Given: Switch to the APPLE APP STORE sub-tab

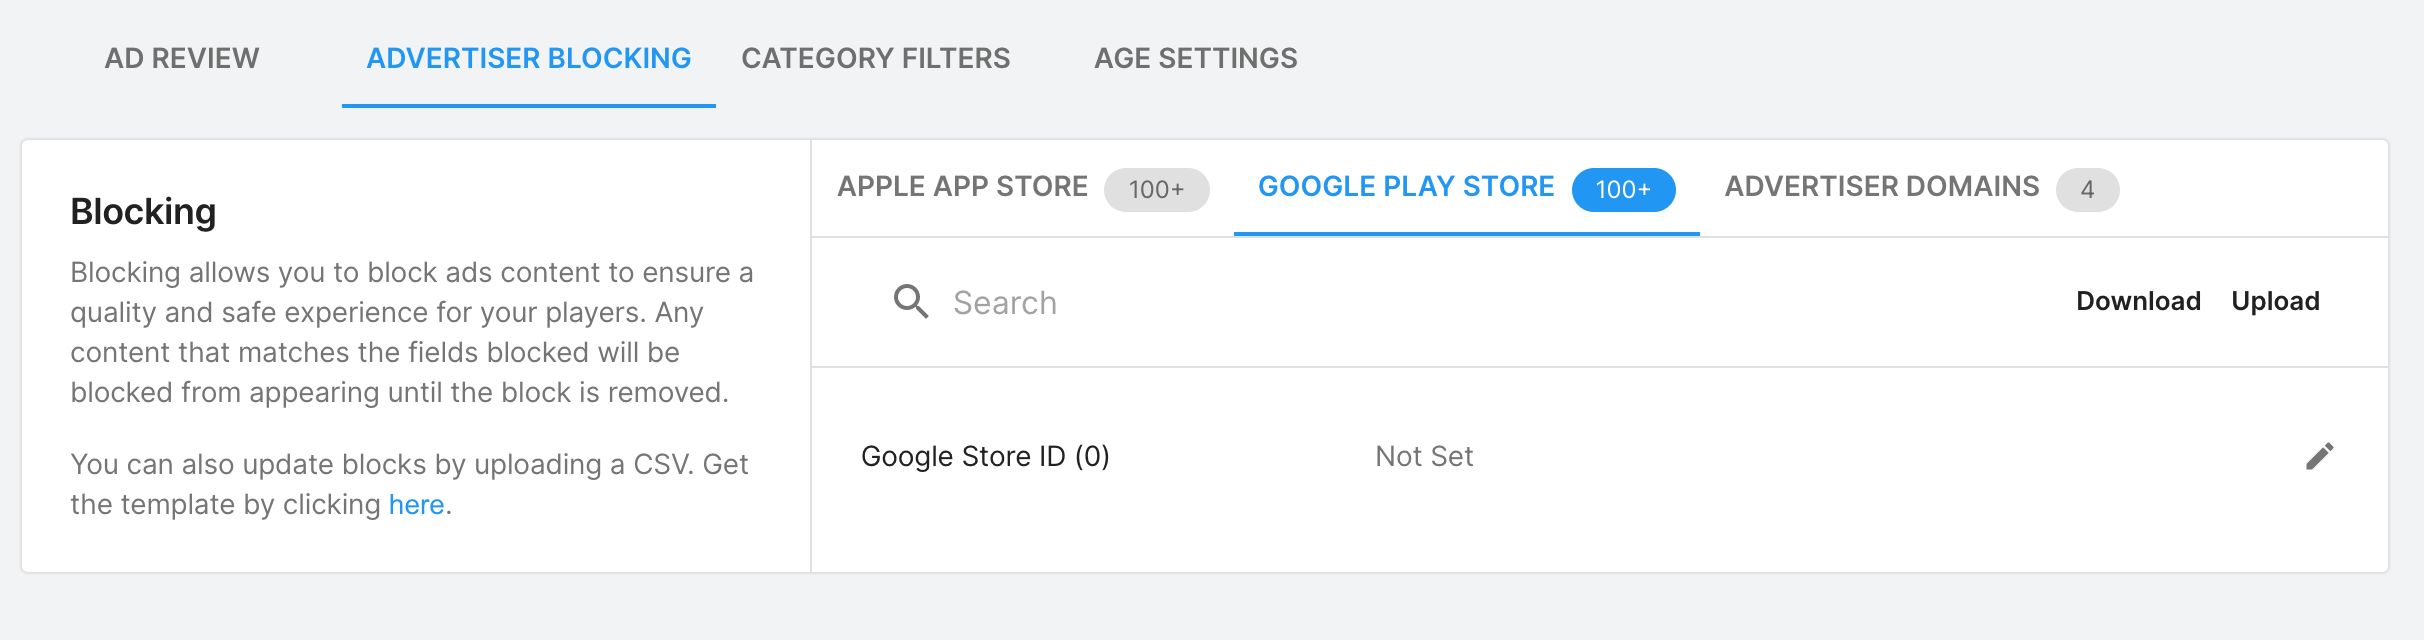Looking at the screenshot, I should pos(962,187).
